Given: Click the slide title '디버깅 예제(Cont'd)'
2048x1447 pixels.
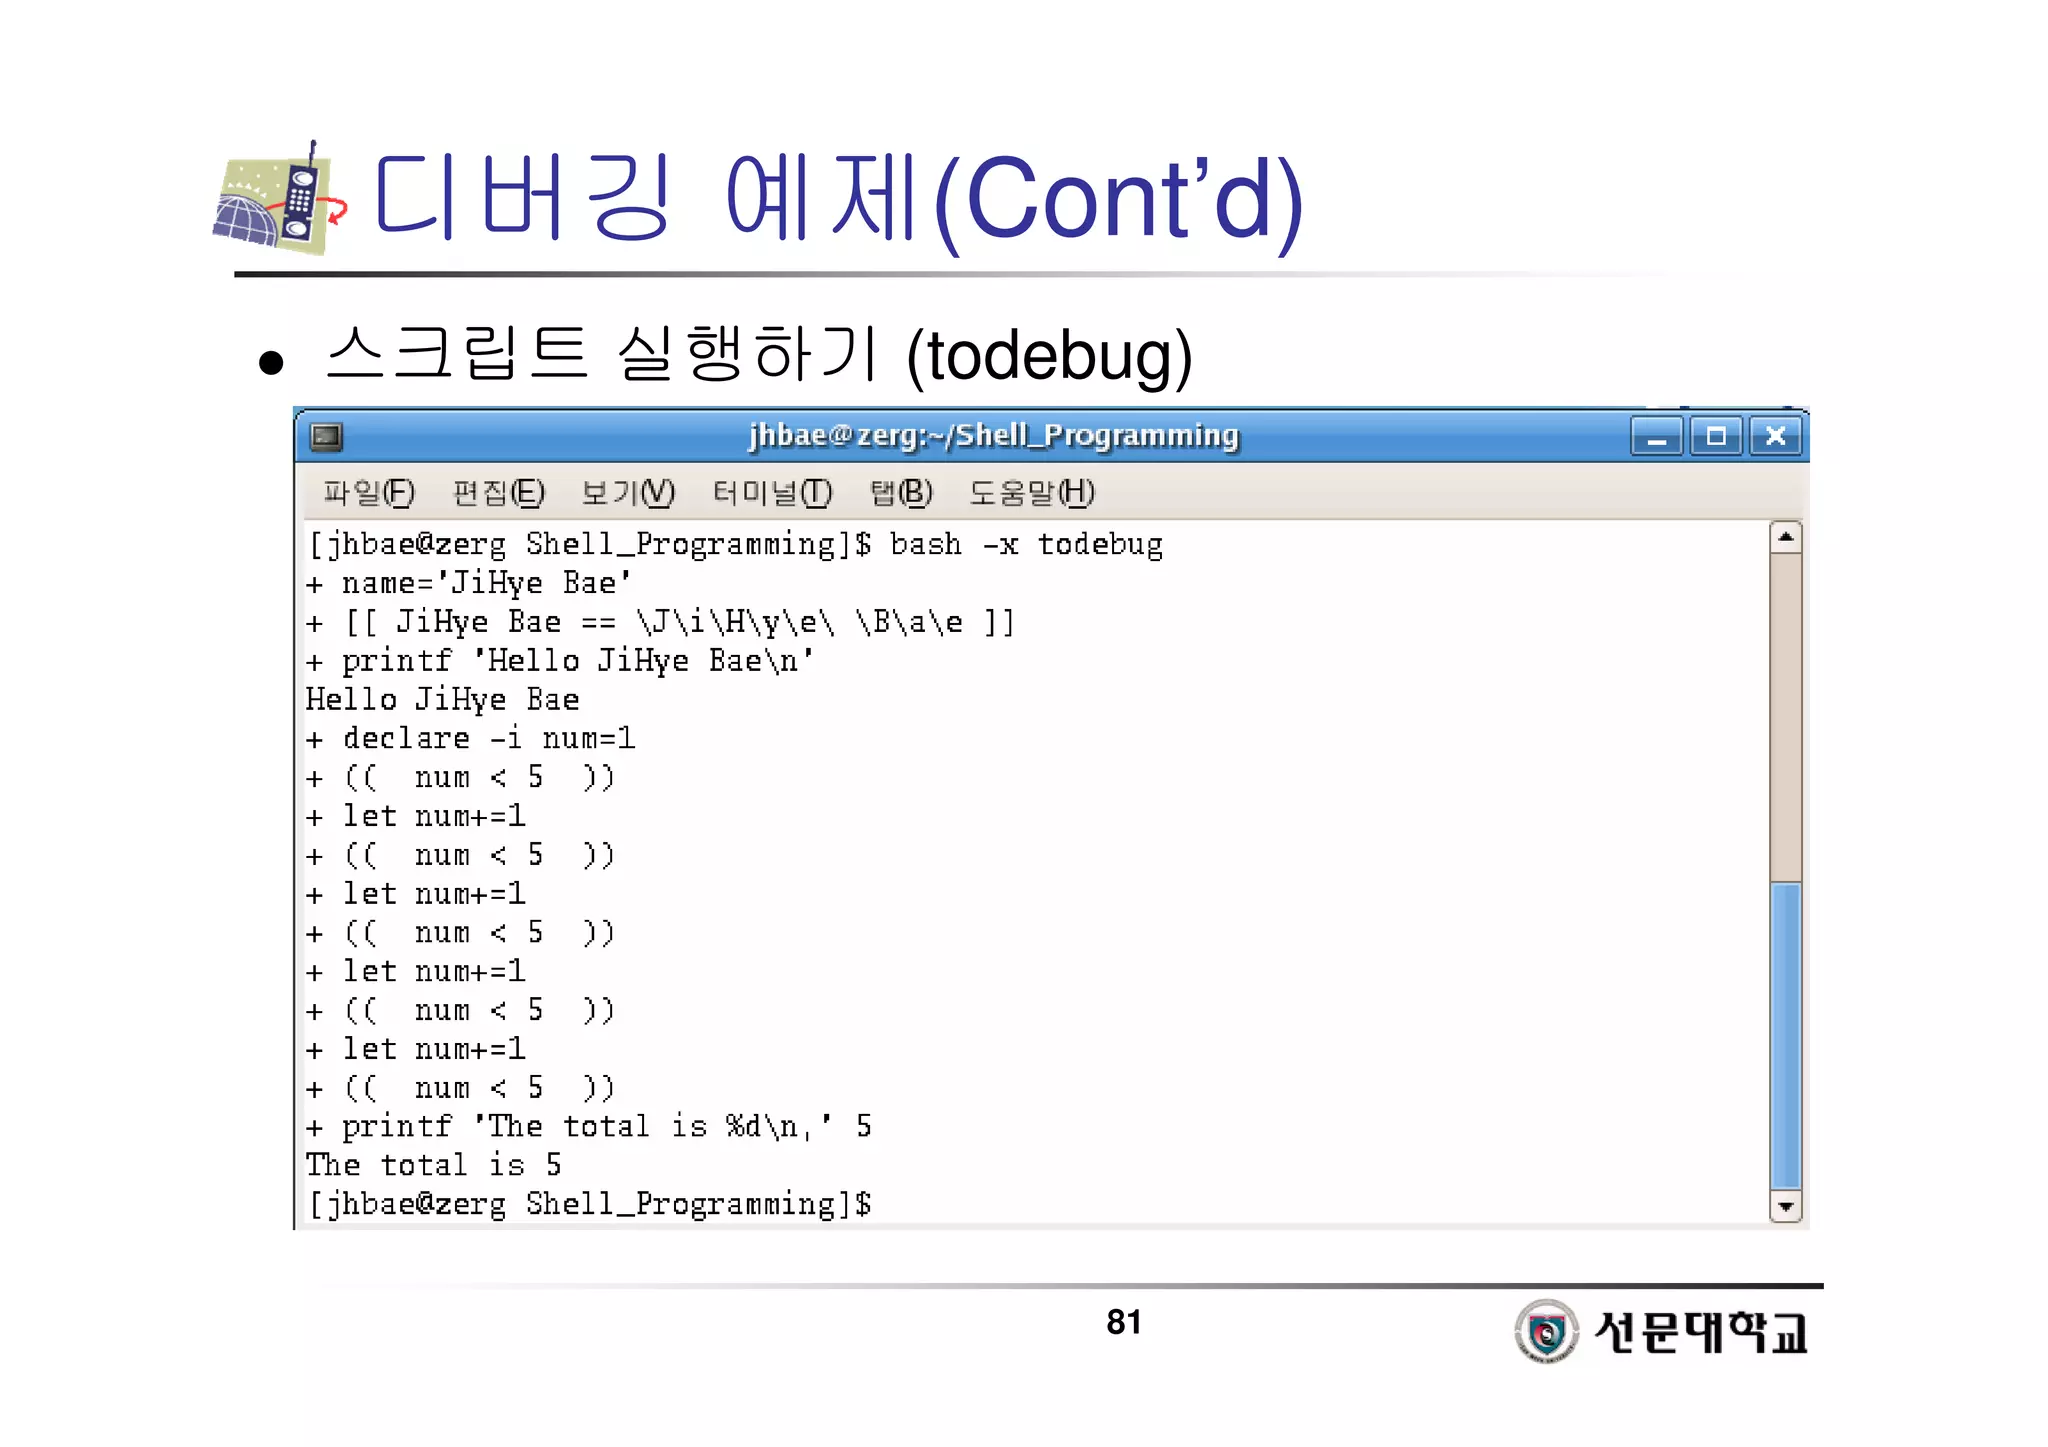Looking at the screenshot, I should [x=838, y=199].
